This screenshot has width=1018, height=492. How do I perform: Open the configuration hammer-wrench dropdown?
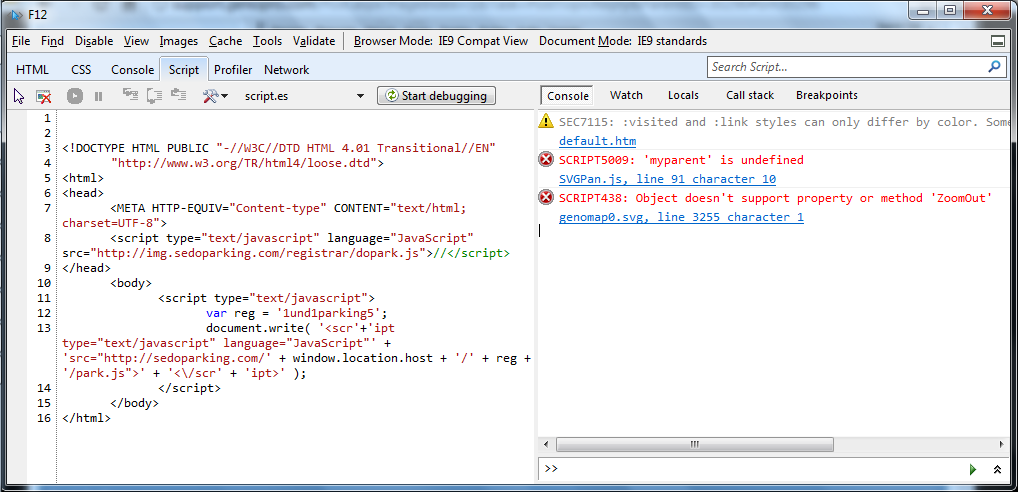pos(215,96)
